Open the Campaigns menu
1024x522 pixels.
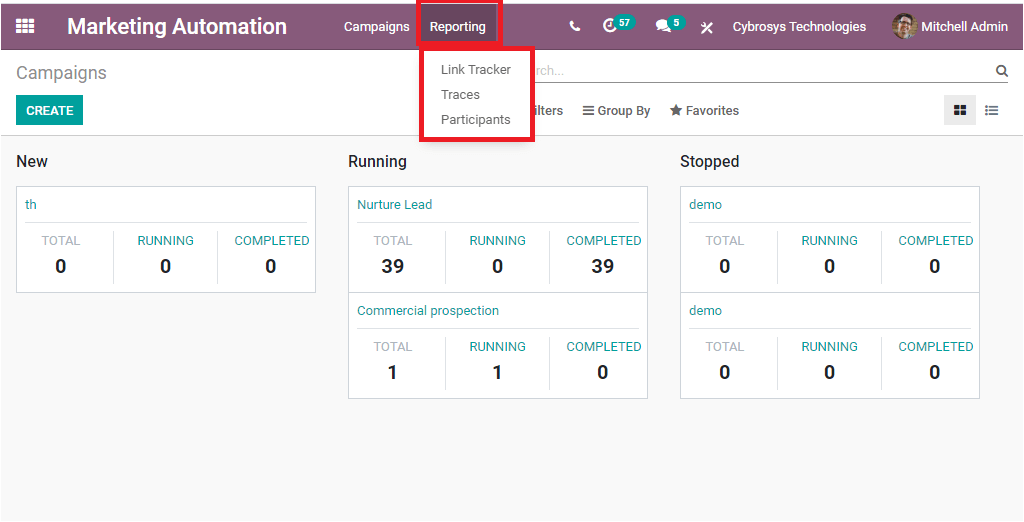376,27
